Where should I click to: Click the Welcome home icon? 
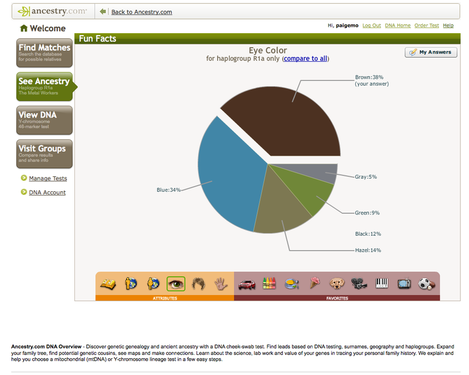[x=23, y=28]
